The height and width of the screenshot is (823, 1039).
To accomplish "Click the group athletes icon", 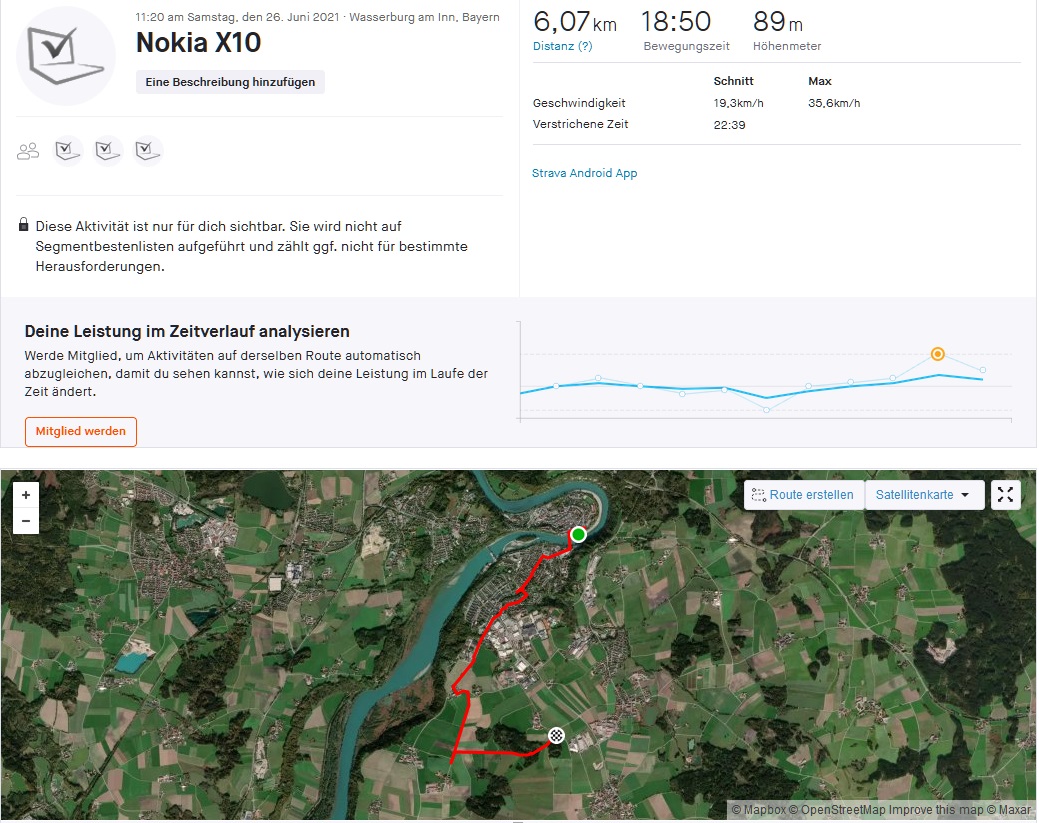I will [x=28, y=151].
